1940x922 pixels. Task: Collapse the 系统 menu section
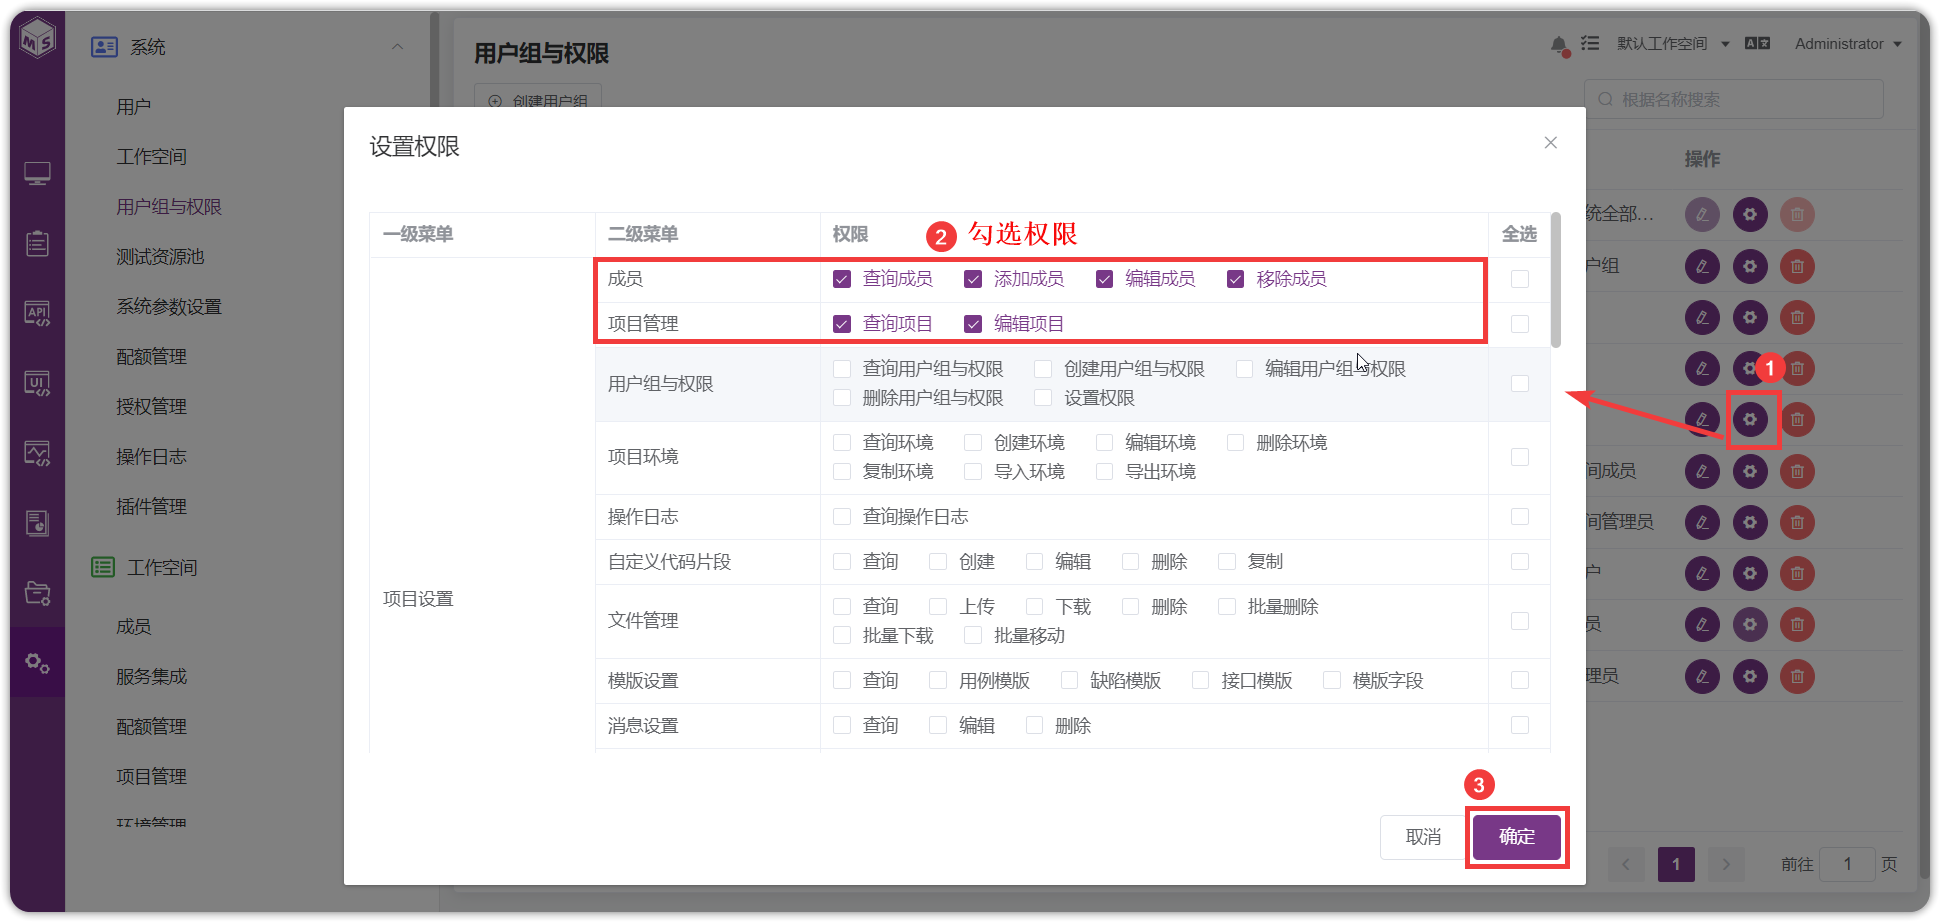point(397,47)
